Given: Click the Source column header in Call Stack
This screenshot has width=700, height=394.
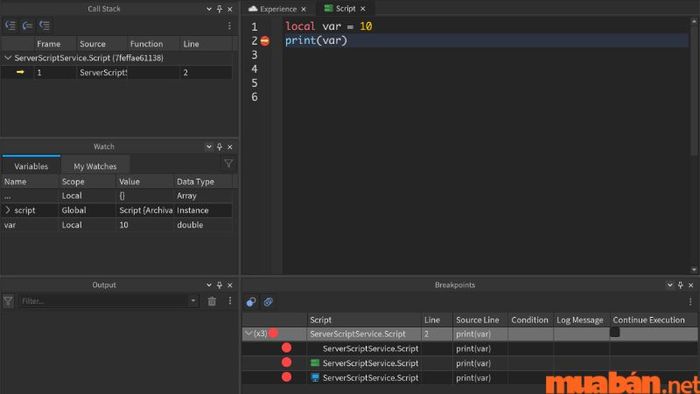Looking at the screenshot, I should click(93, 44).
